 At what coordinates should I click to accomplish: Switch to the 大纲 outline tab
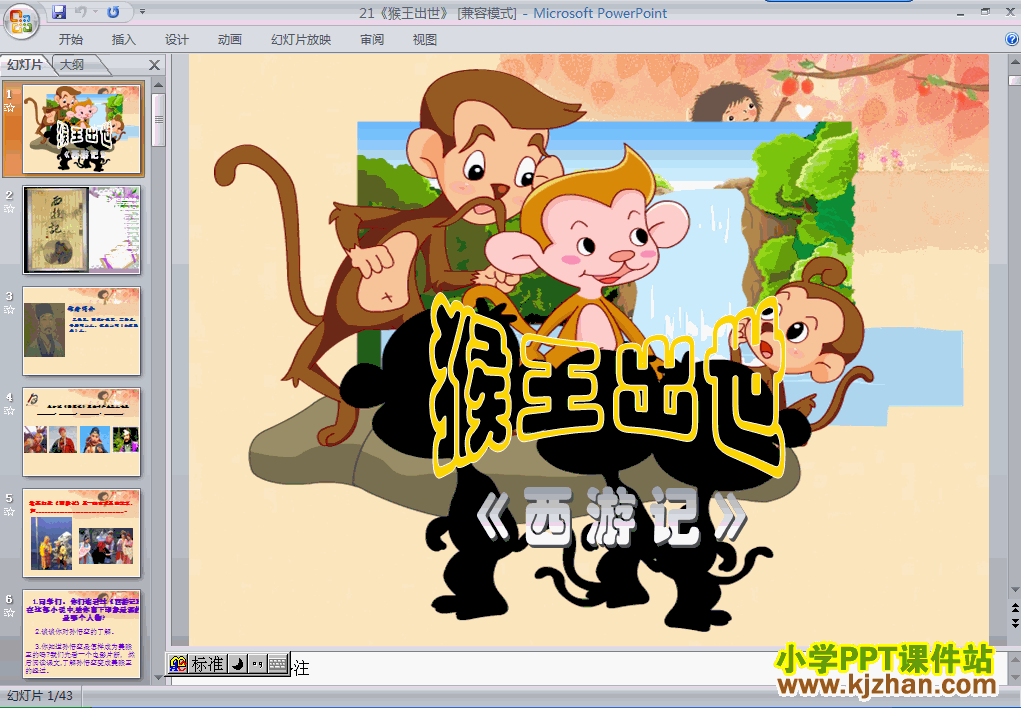[x=72, y=64]
